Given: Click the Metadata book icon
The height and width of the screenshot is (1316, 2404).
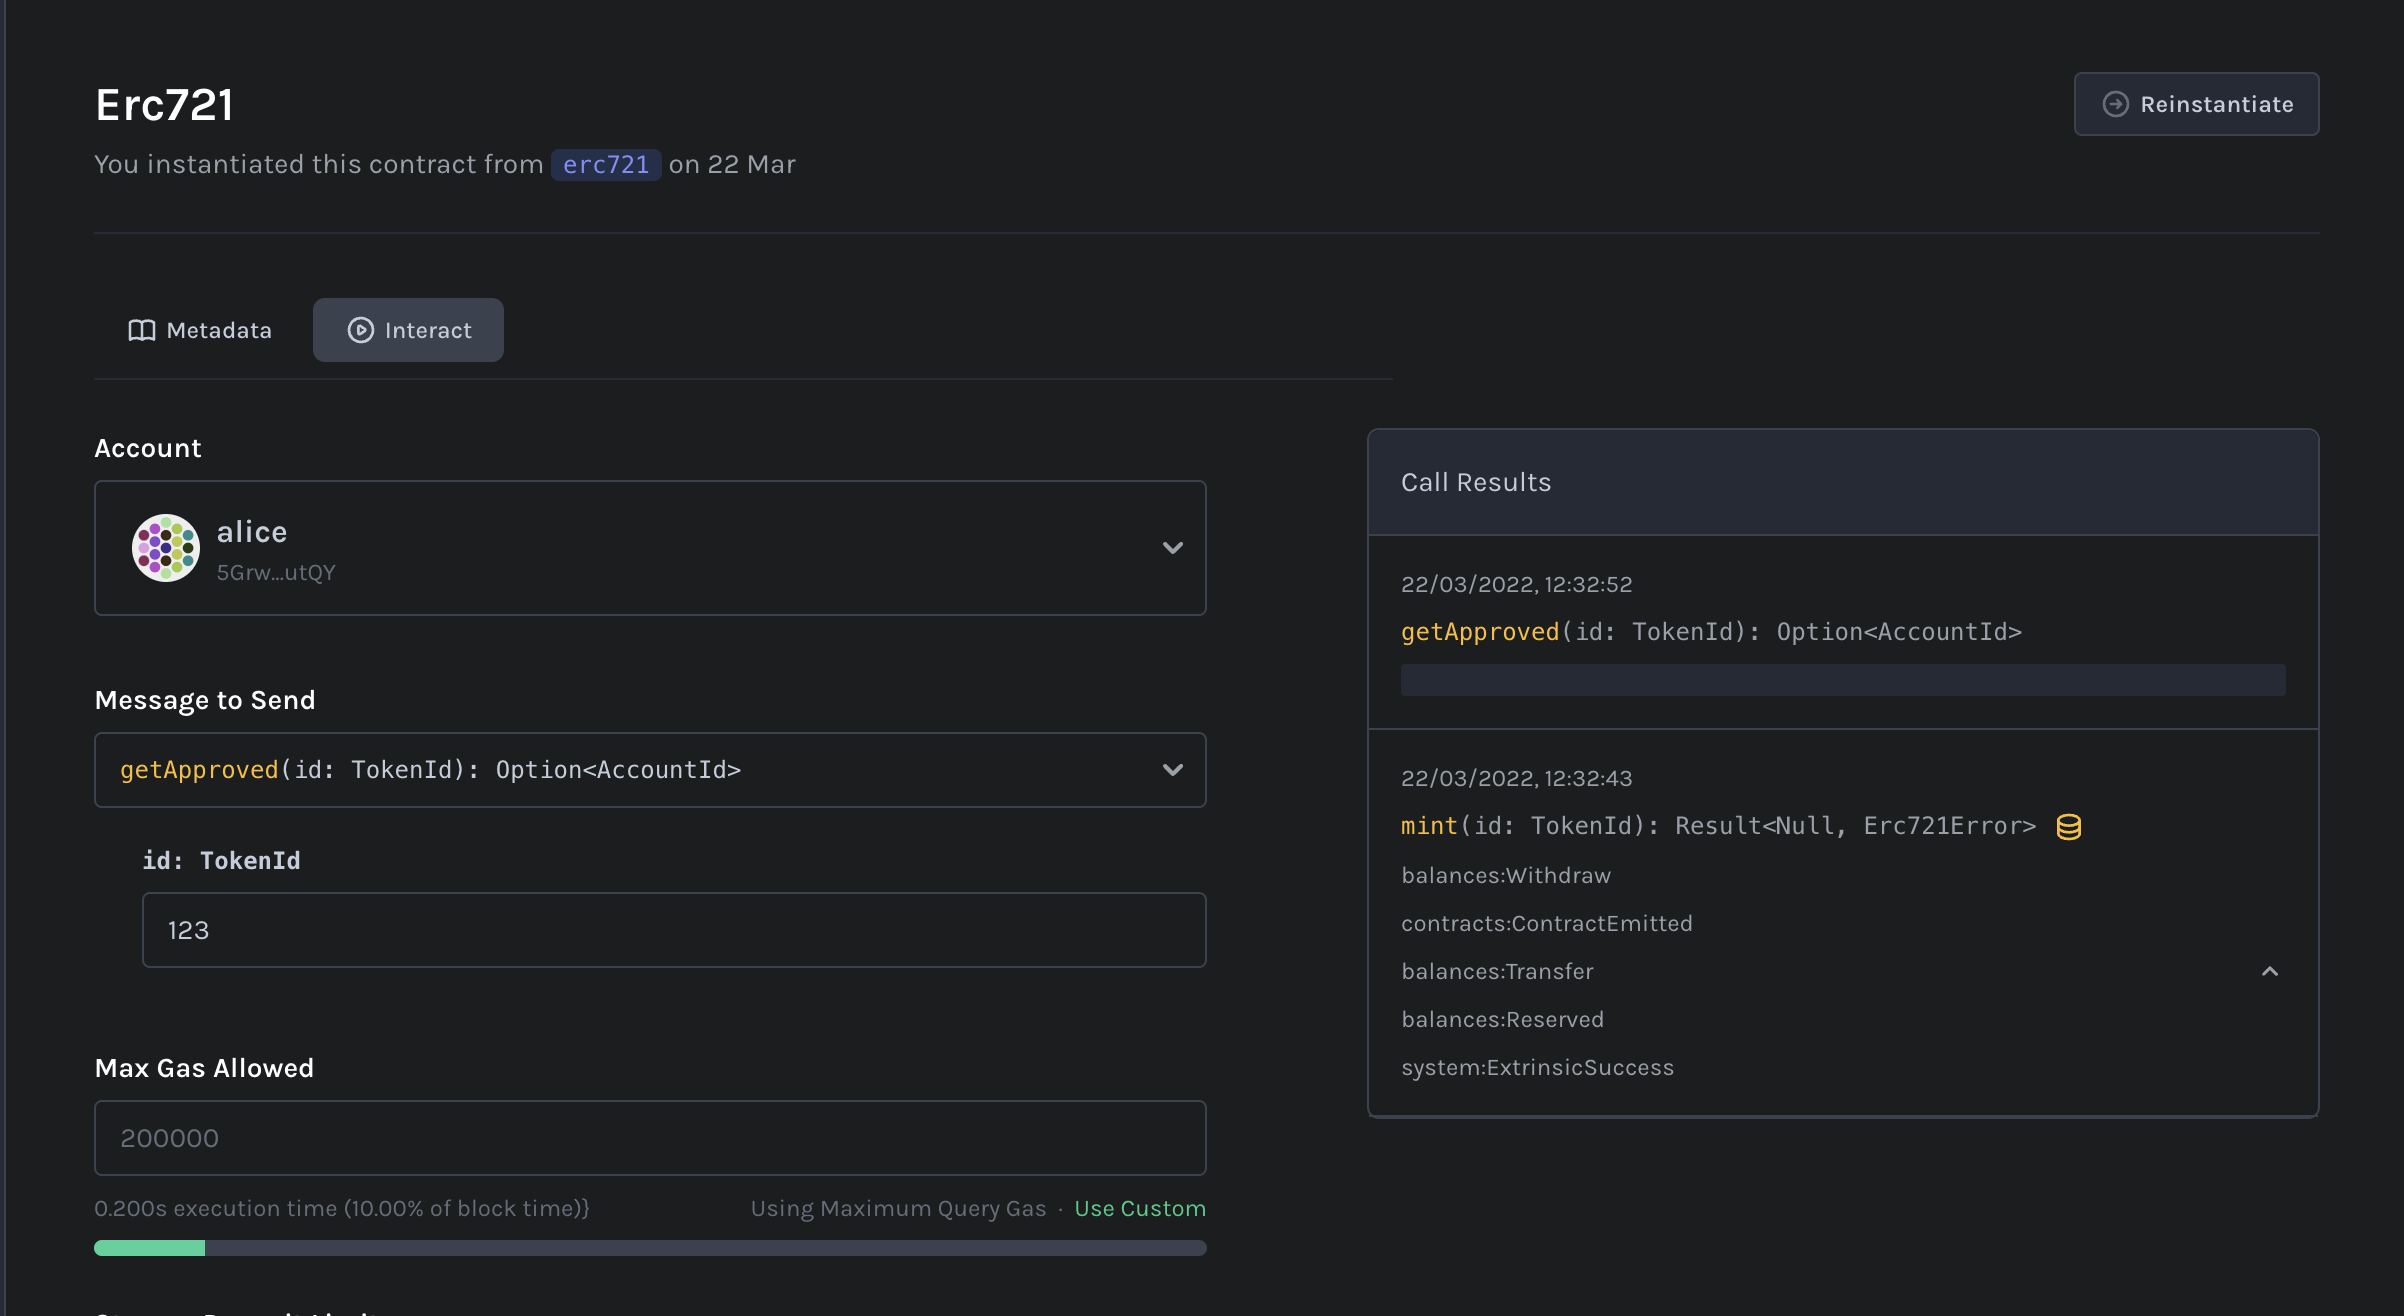Looking at the screenshot, I should [x=140, y=330].
